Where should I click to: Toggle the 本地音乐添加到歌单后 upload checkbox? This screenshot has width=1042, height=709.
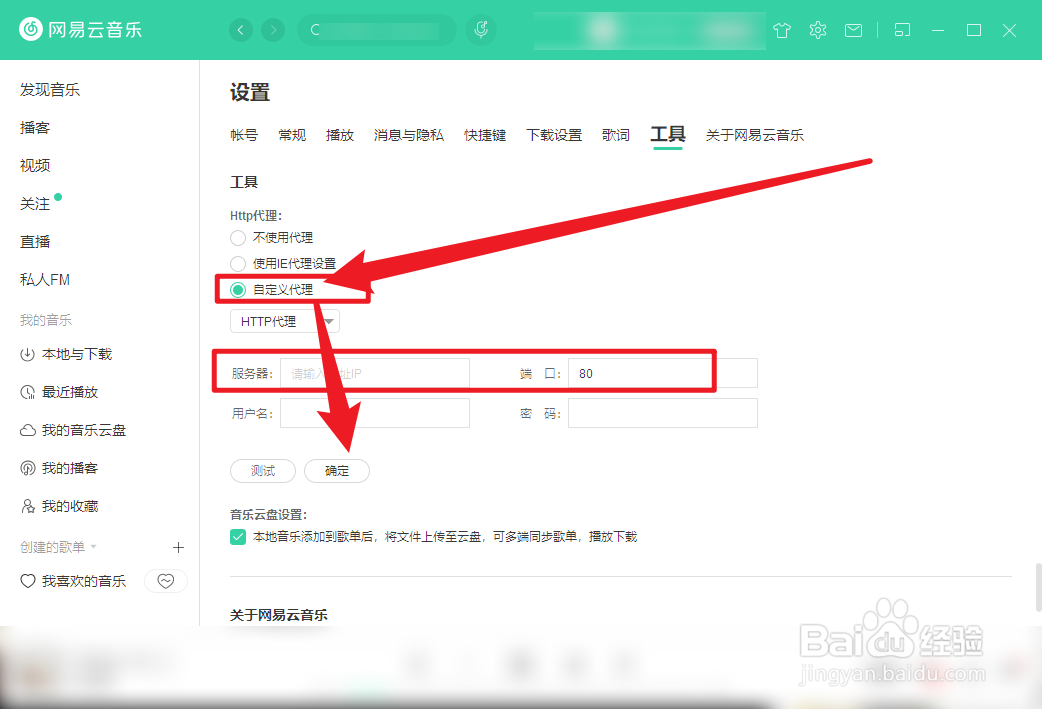pyautogui.click(x=238, y=537)
